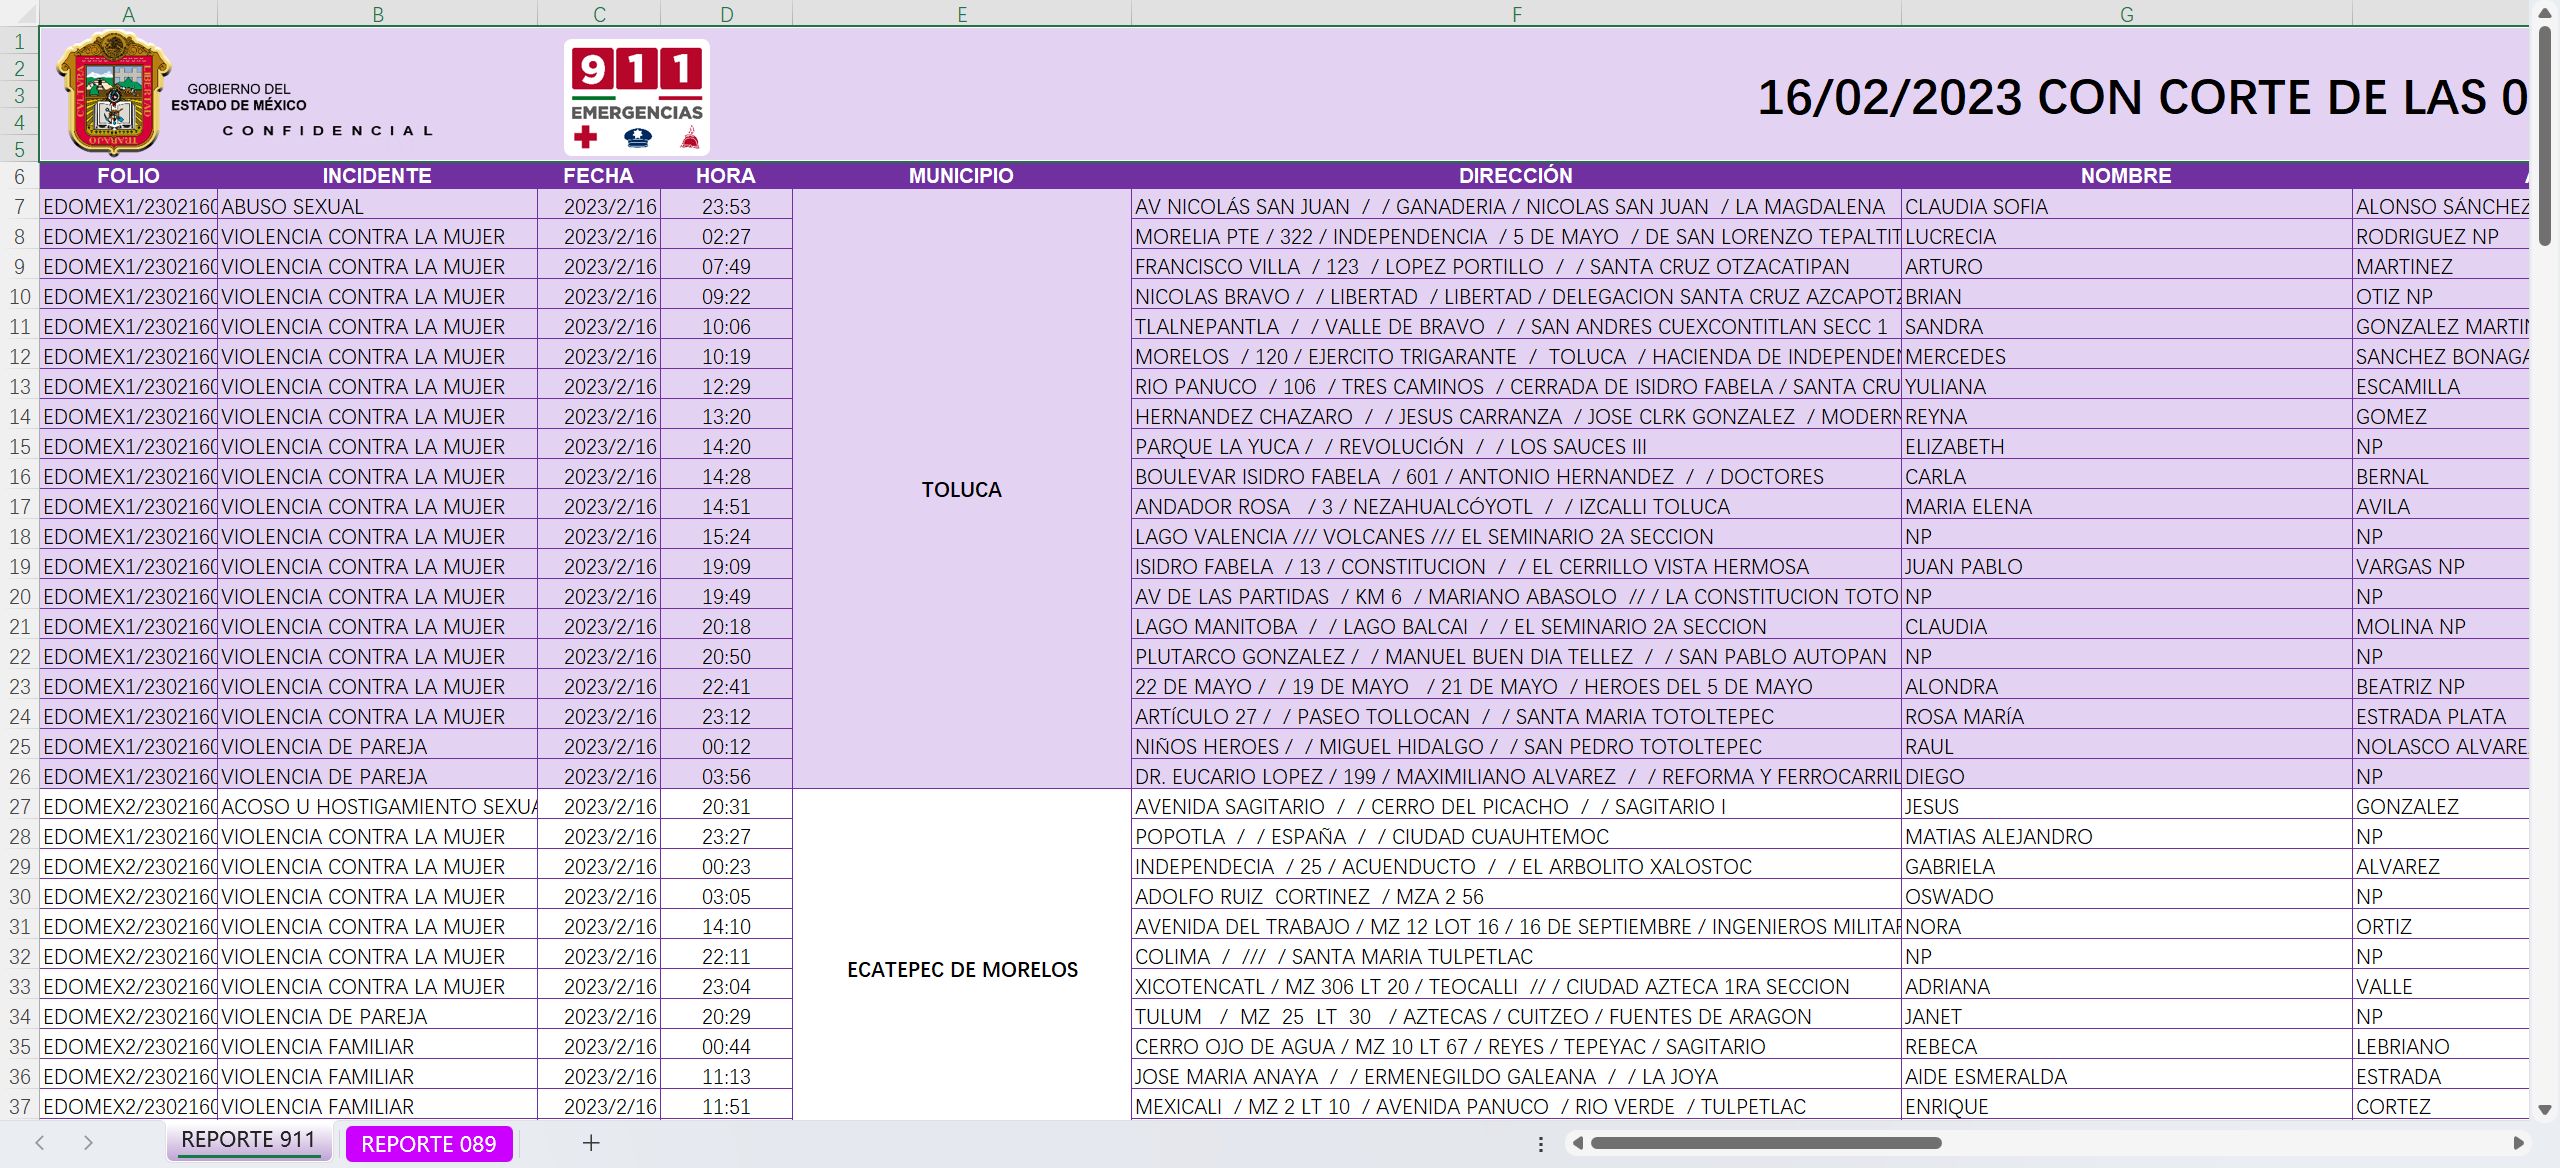Screen dimensions: 2560x1168
Task: Click horizontal scrollbar left arrow
Action: 1578,1143
